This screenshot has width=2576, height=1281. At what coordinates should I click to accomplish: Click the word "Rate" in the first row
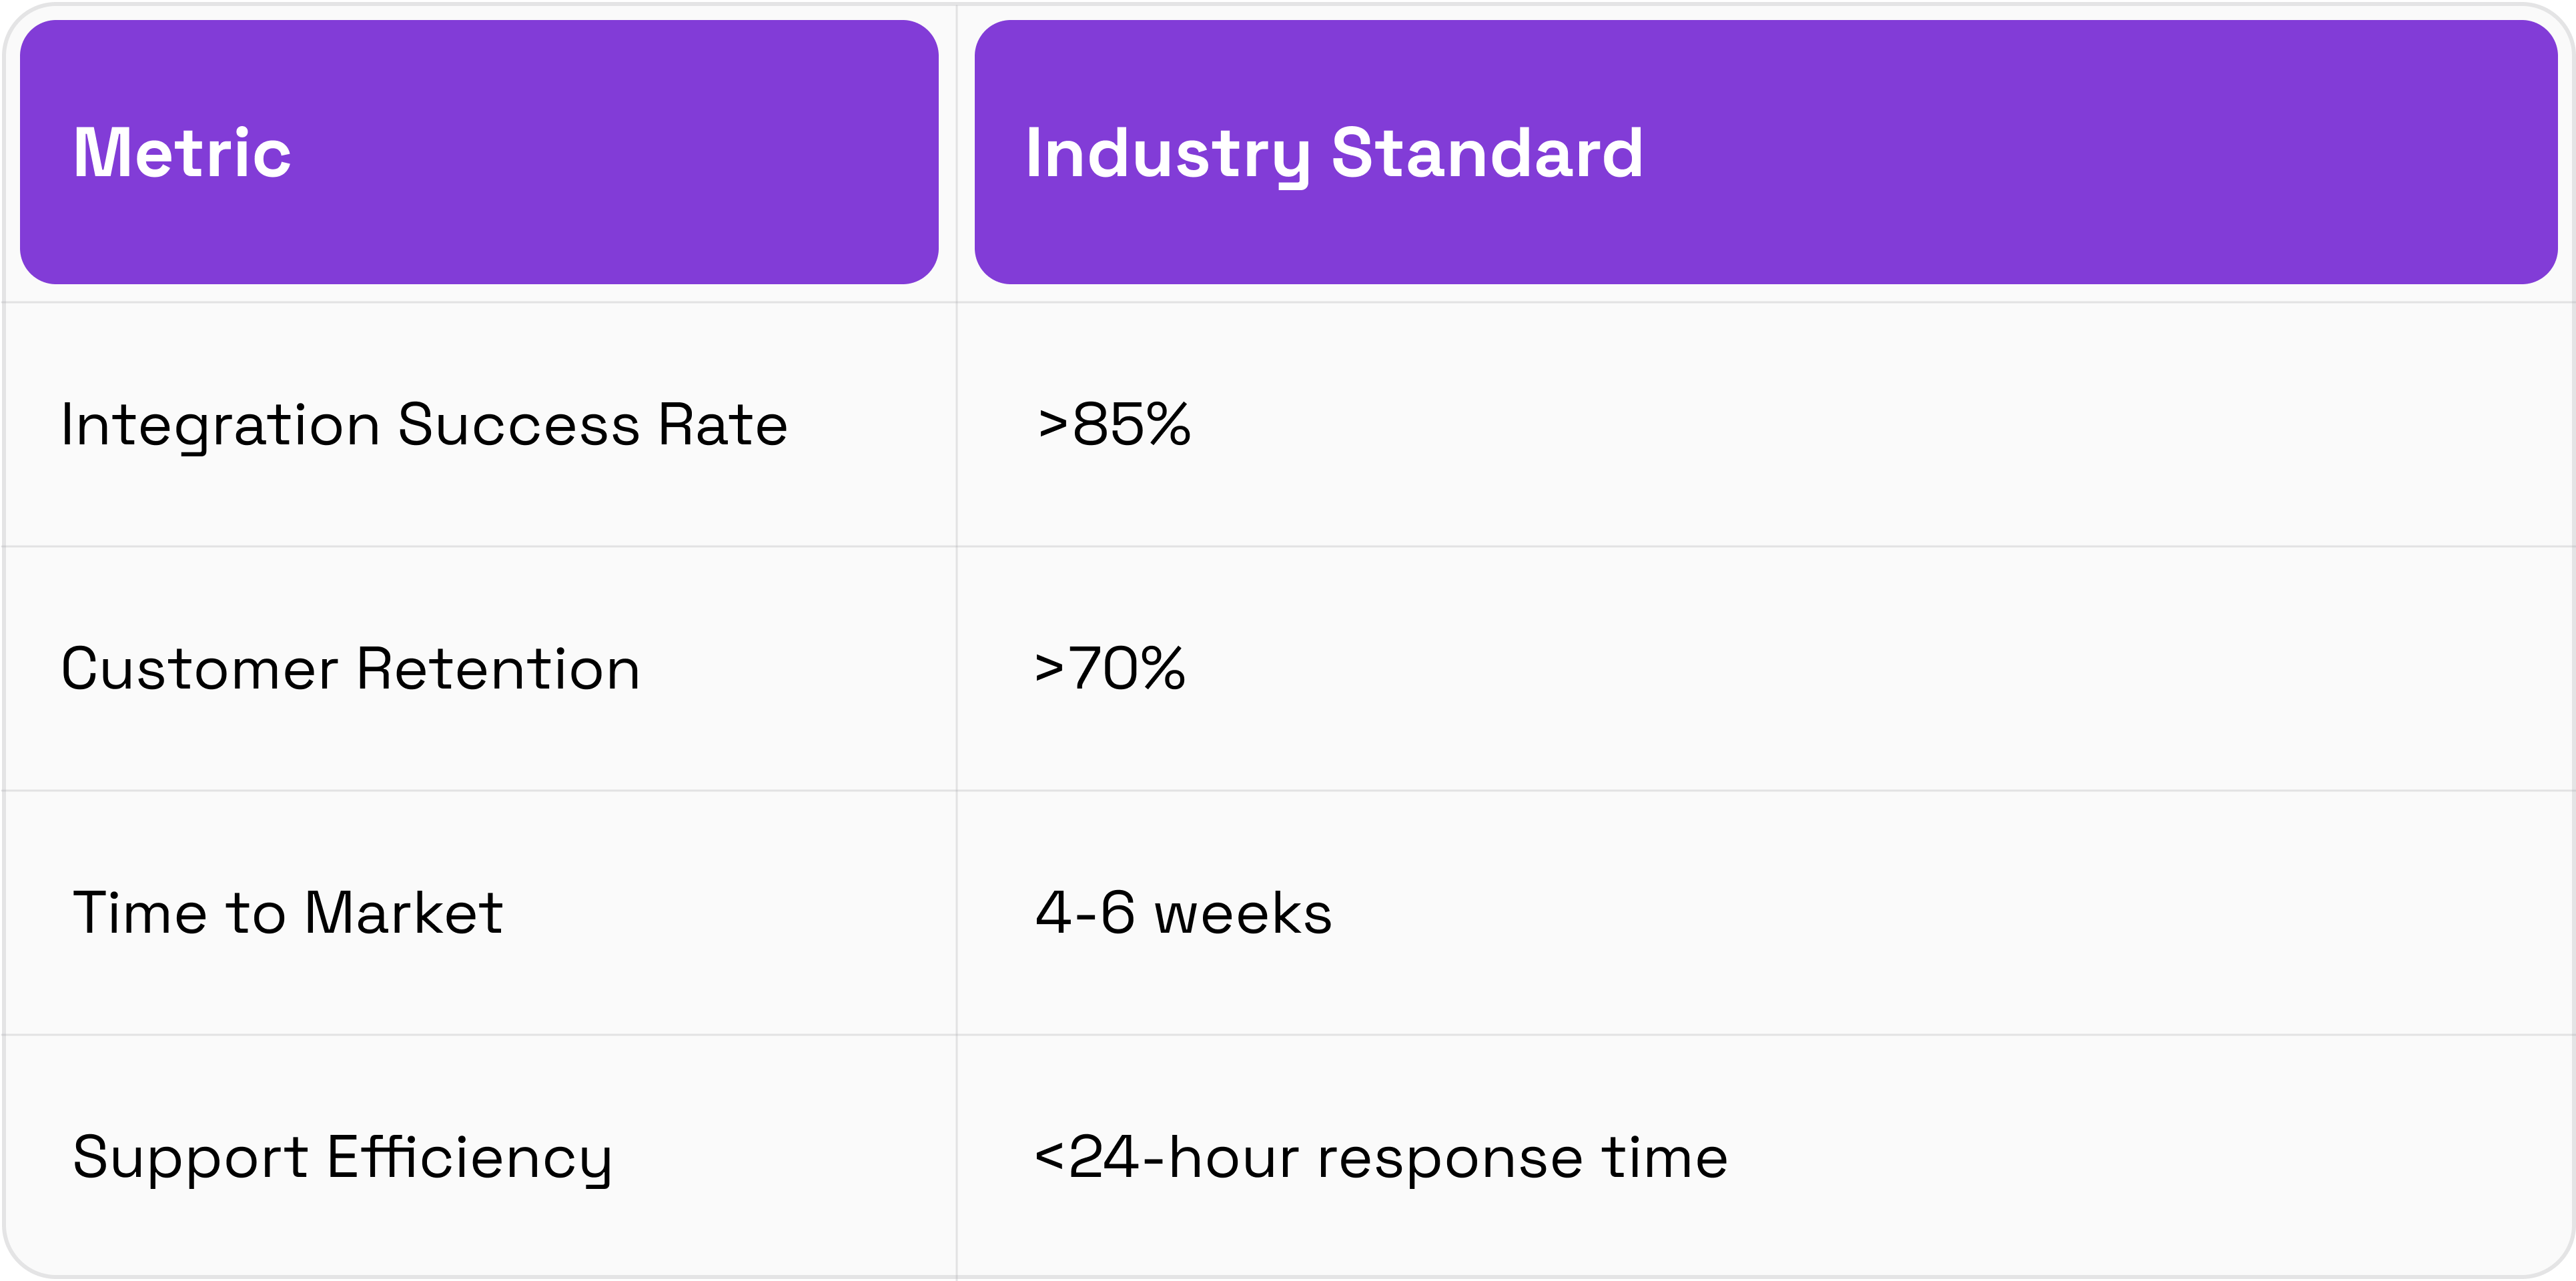722,425
